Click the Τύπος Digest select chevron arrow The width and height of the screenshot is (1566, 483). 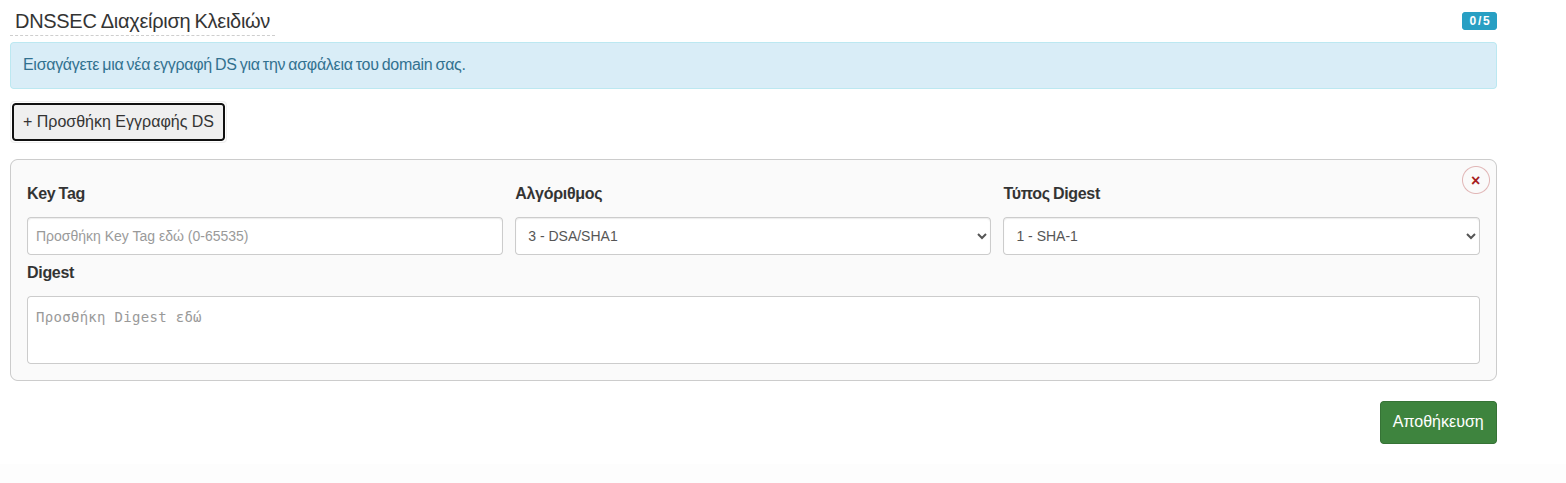point(1469,236)
